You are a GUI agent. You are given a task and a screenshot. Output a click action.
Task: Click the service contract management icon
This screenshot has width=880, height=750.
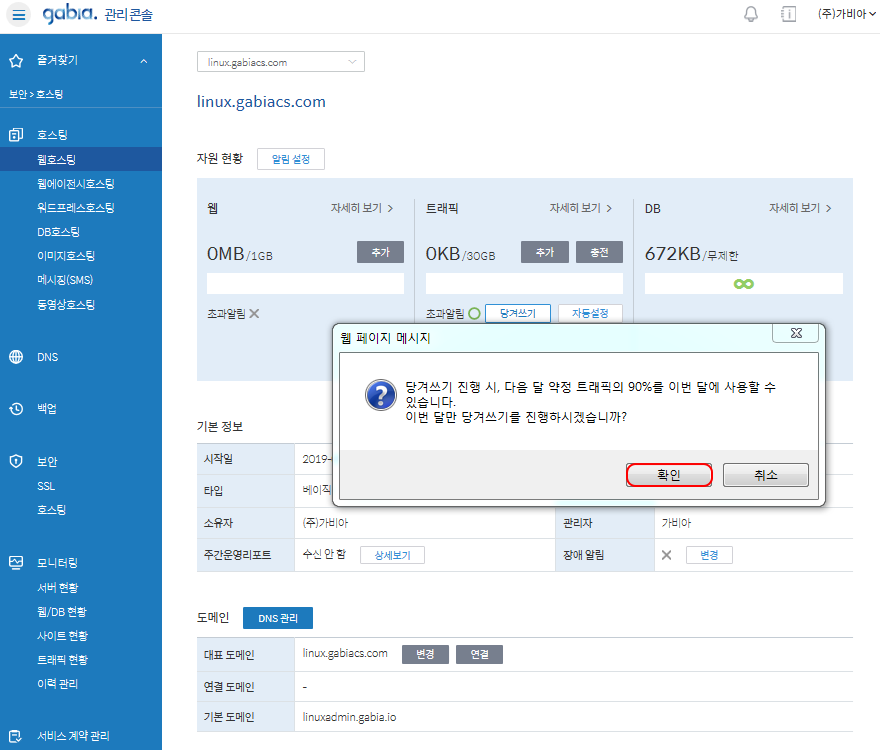click(x=16, y=736)
